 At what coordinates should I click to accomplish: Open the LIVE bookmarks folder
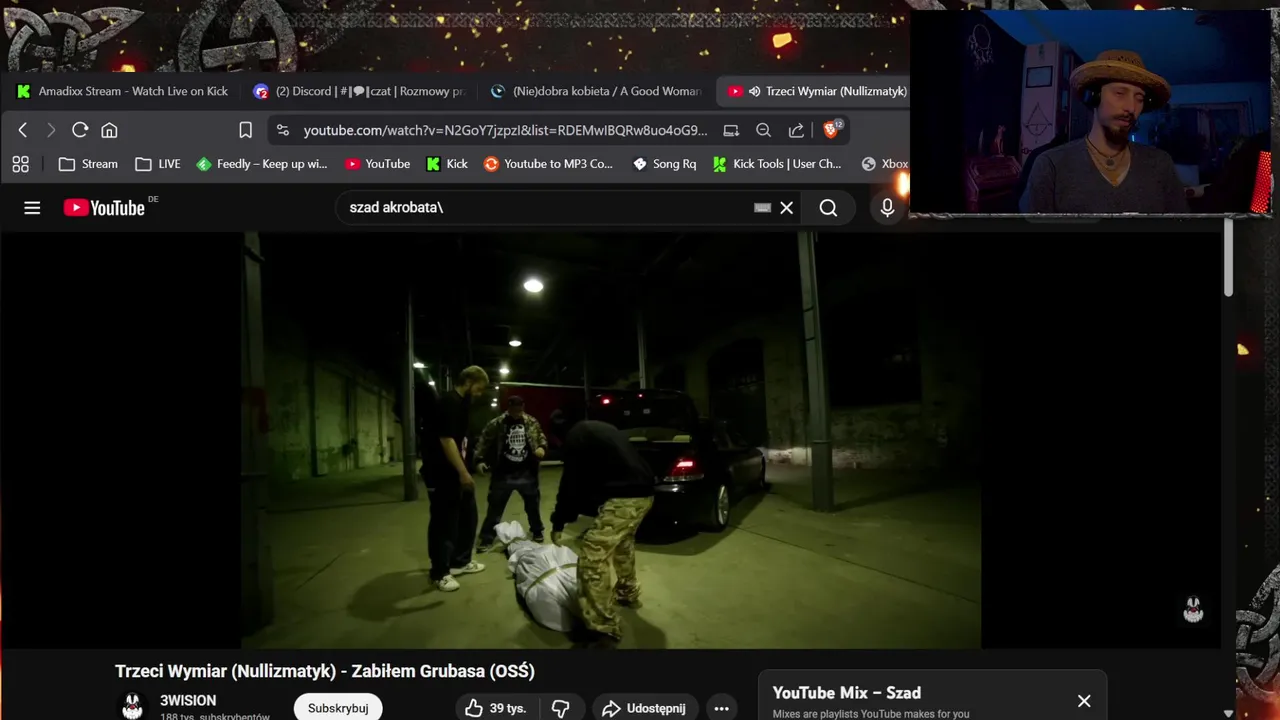coord(158,164)
